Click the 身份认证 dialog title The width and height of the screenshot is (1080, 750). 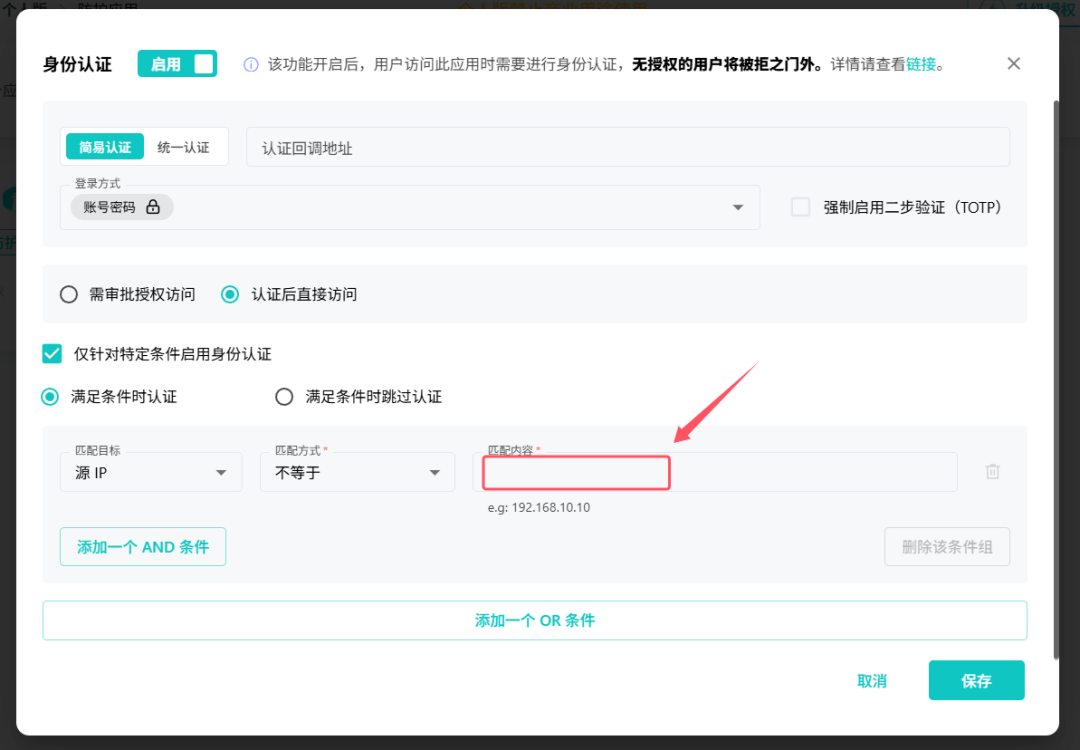coord(77,65)
